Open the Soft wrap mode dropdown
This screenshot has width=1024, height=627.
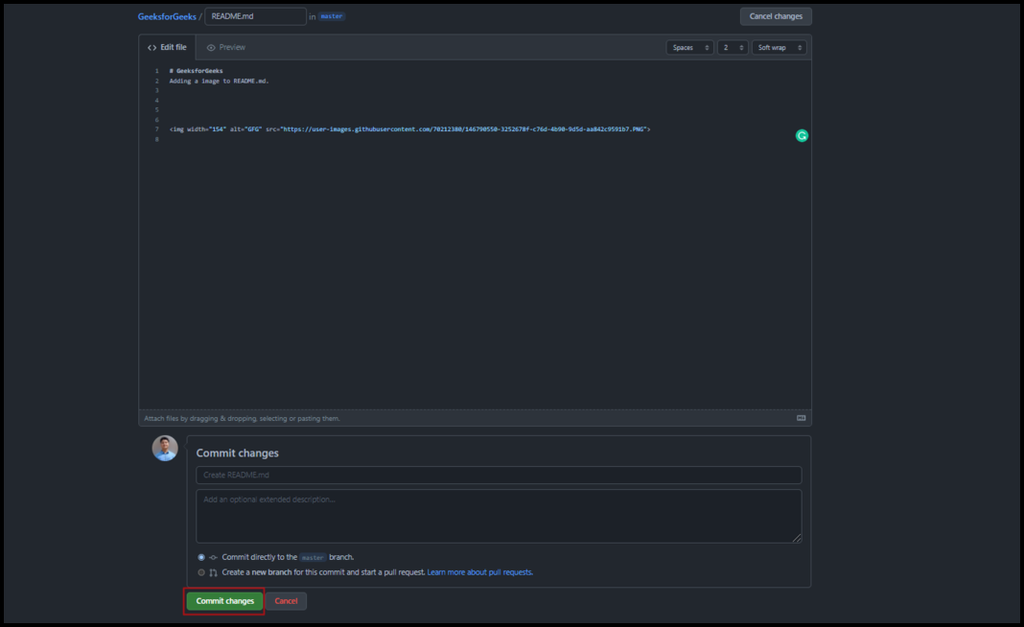(778, 48)
